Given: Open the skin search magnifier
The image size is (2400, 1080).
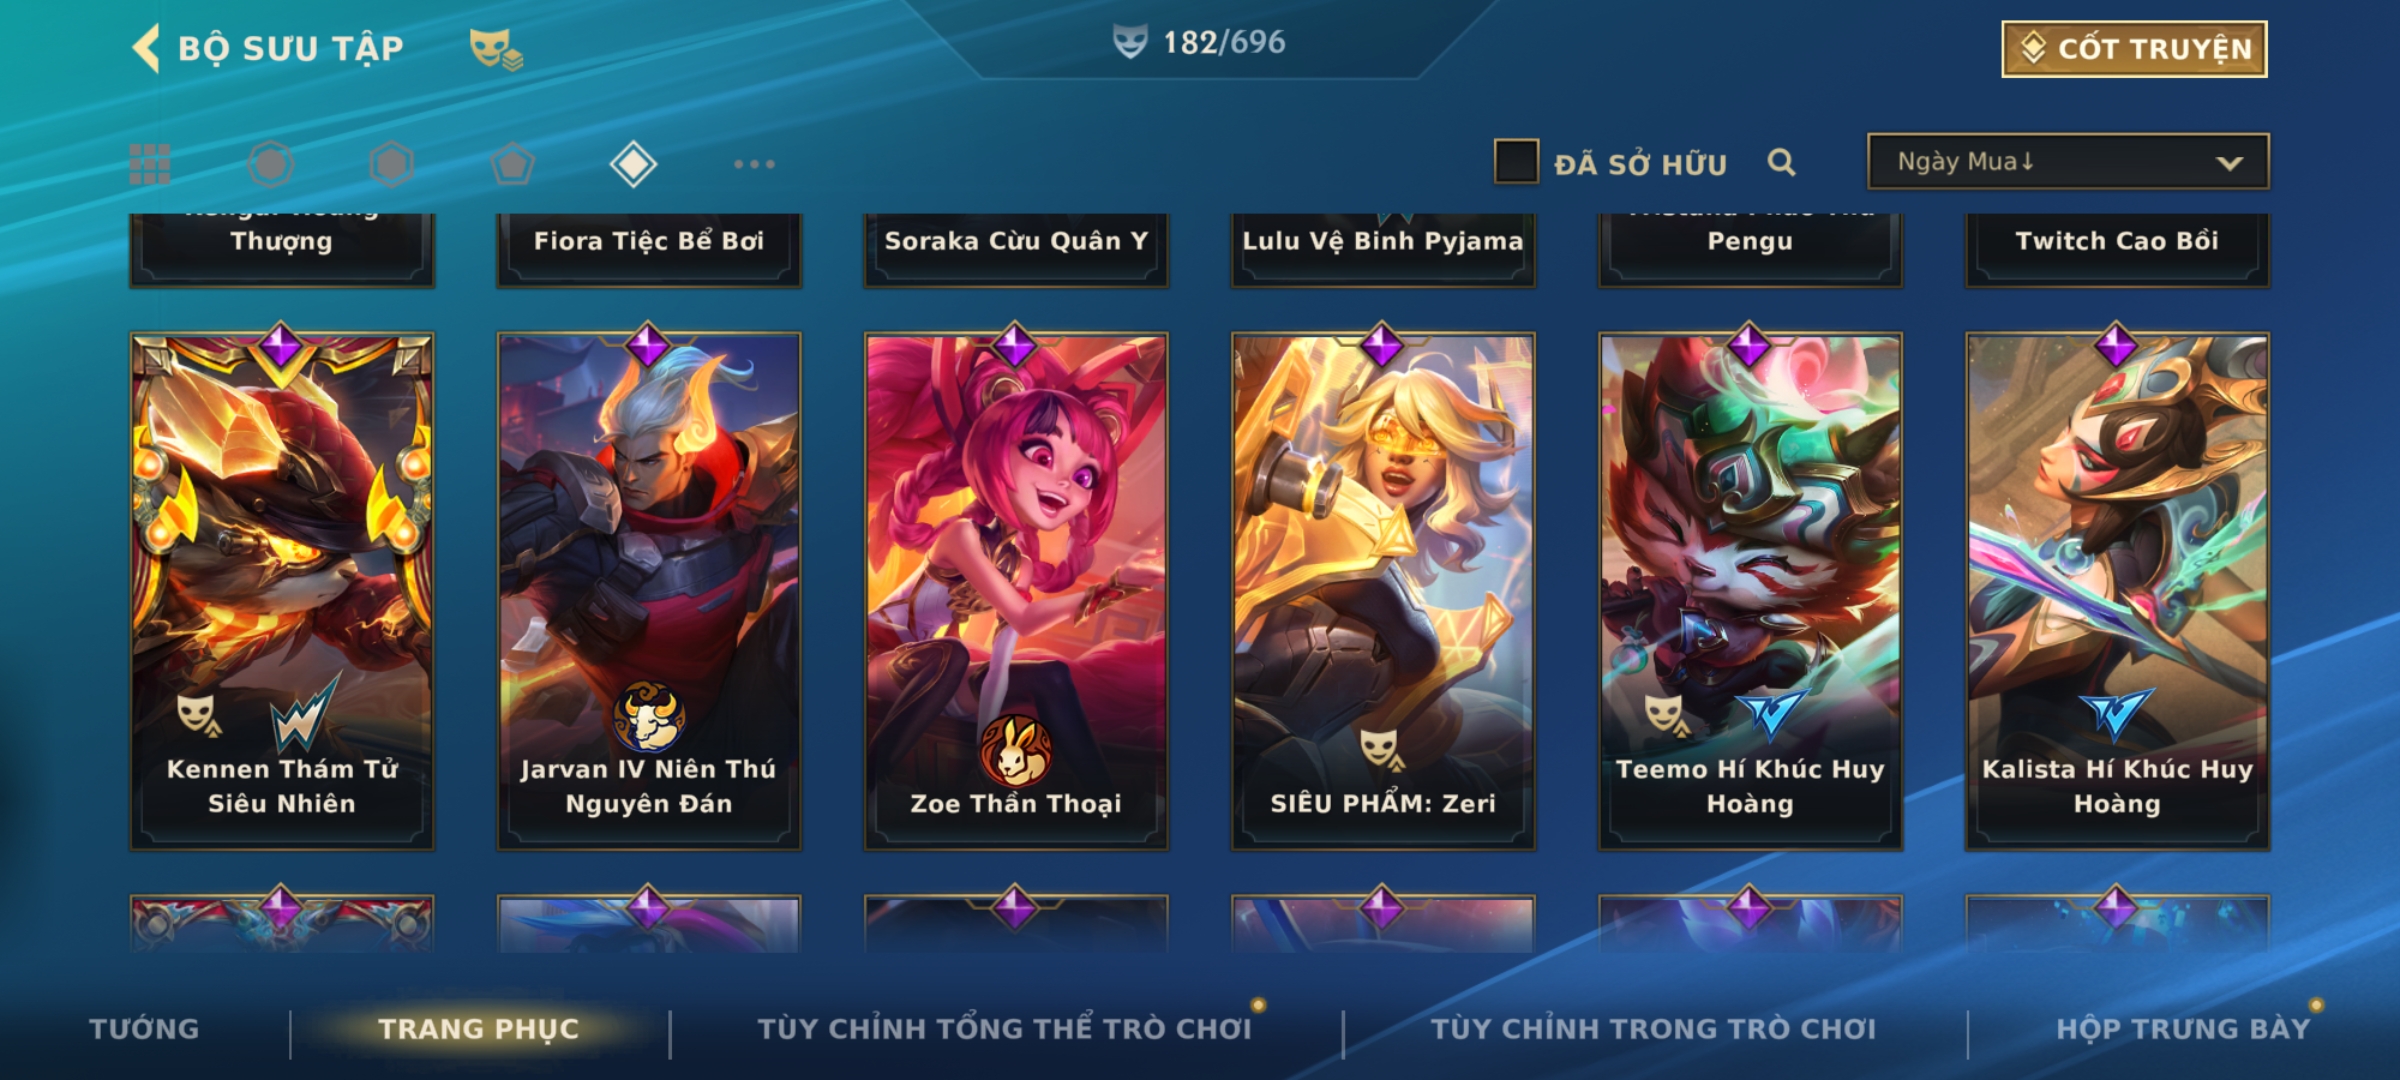Looking at the screenshot, I should 1781,162.
